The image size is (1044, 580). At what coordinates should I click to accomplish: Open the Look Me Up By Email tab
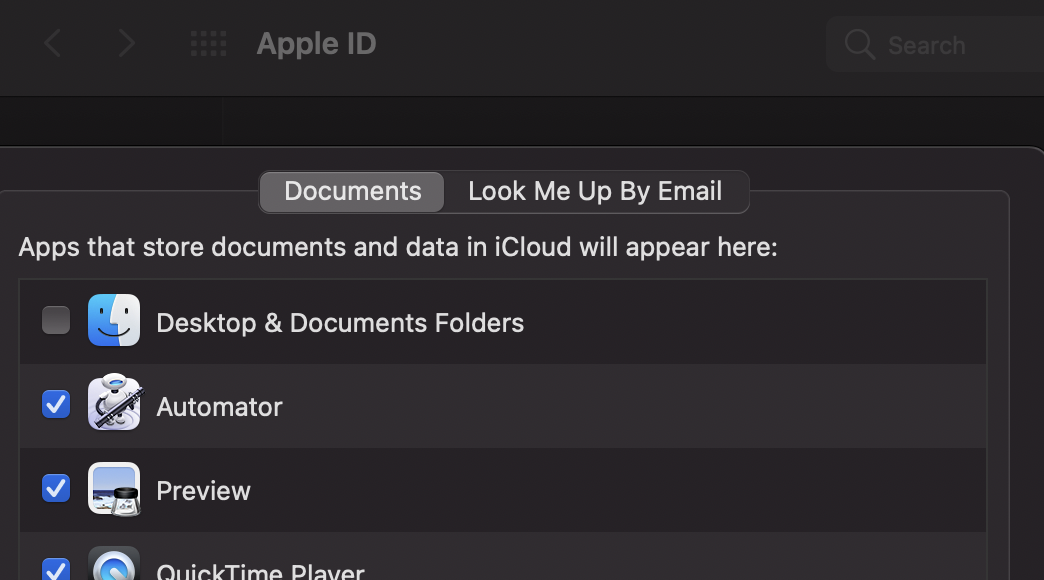pyautogui.click(x=595, y=192)
